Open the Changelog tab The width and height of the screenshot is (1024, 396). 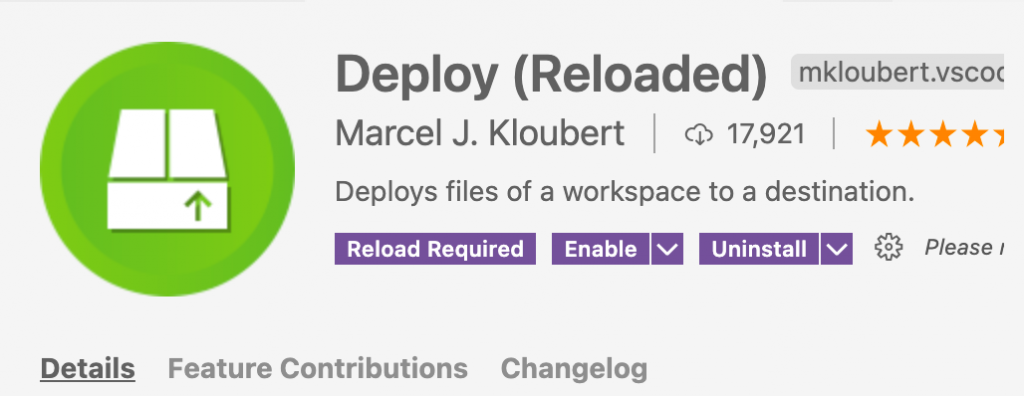pyautogui.click(x=574, y=369)
